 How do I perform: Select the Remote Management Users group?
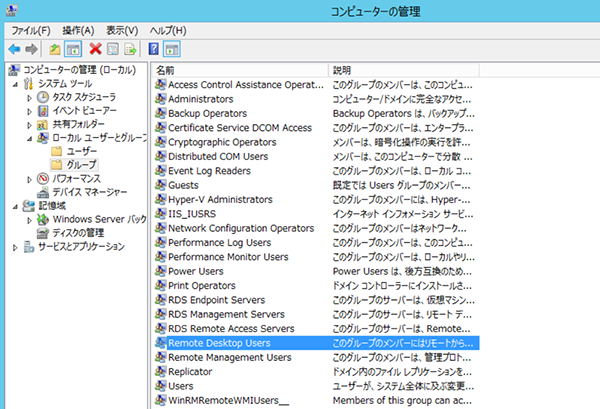(230, 357)
